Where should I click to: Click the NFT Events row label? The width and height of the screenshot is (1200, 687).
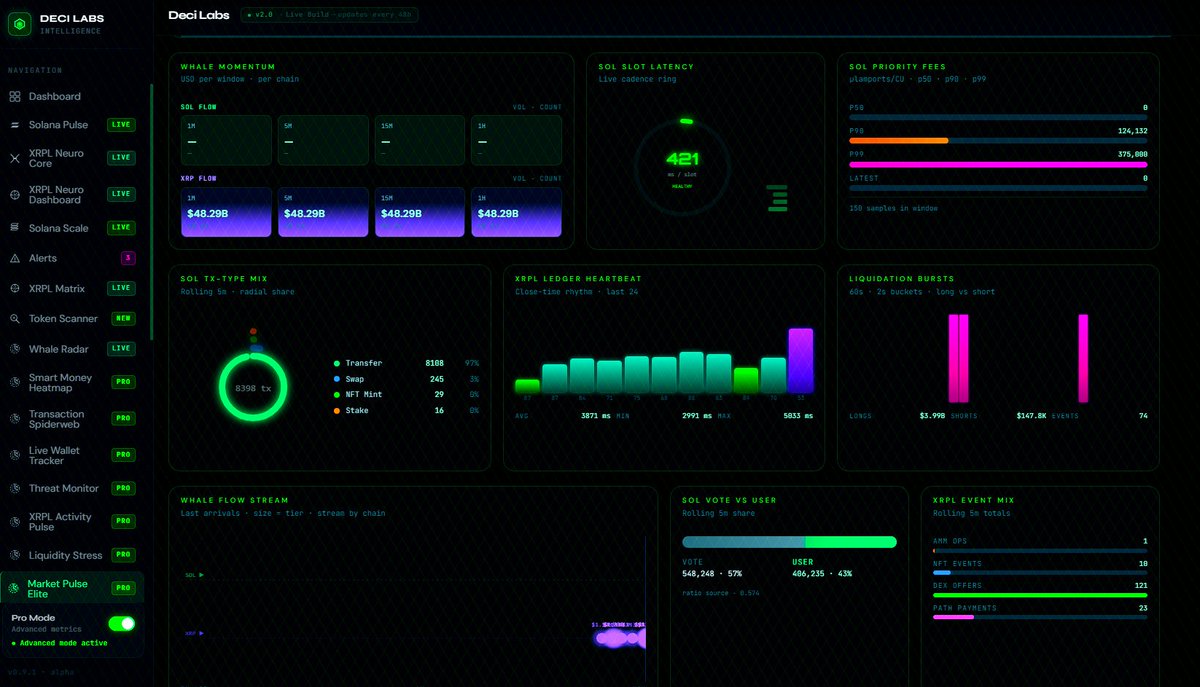point(956,564)
